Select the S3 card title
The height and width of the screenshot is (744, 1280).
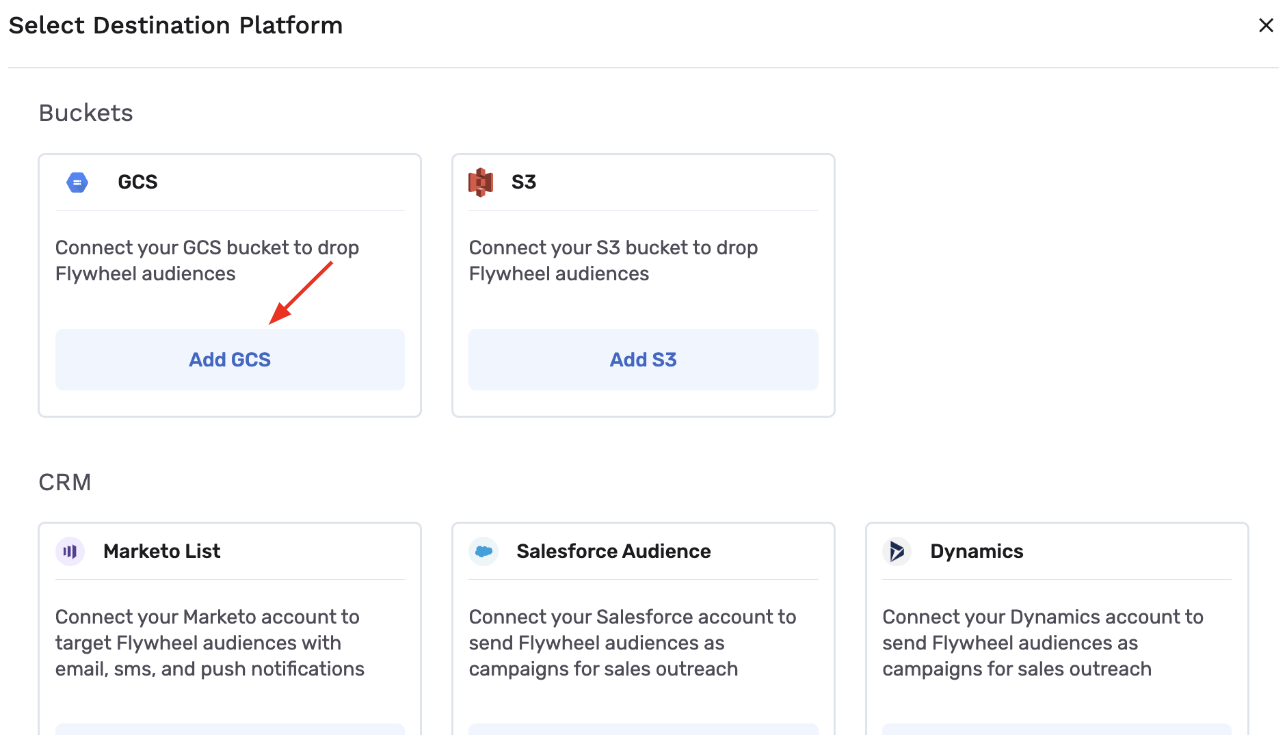pos(524,182)
